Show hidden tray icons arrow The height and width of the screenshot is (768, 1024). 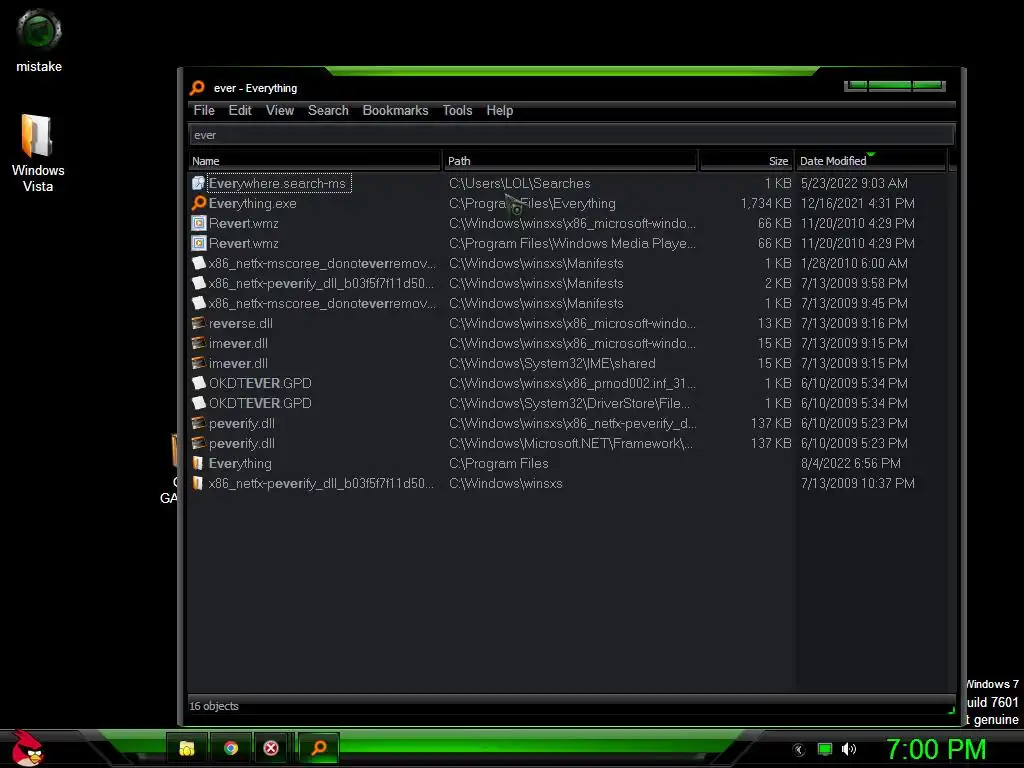(799, 750)
